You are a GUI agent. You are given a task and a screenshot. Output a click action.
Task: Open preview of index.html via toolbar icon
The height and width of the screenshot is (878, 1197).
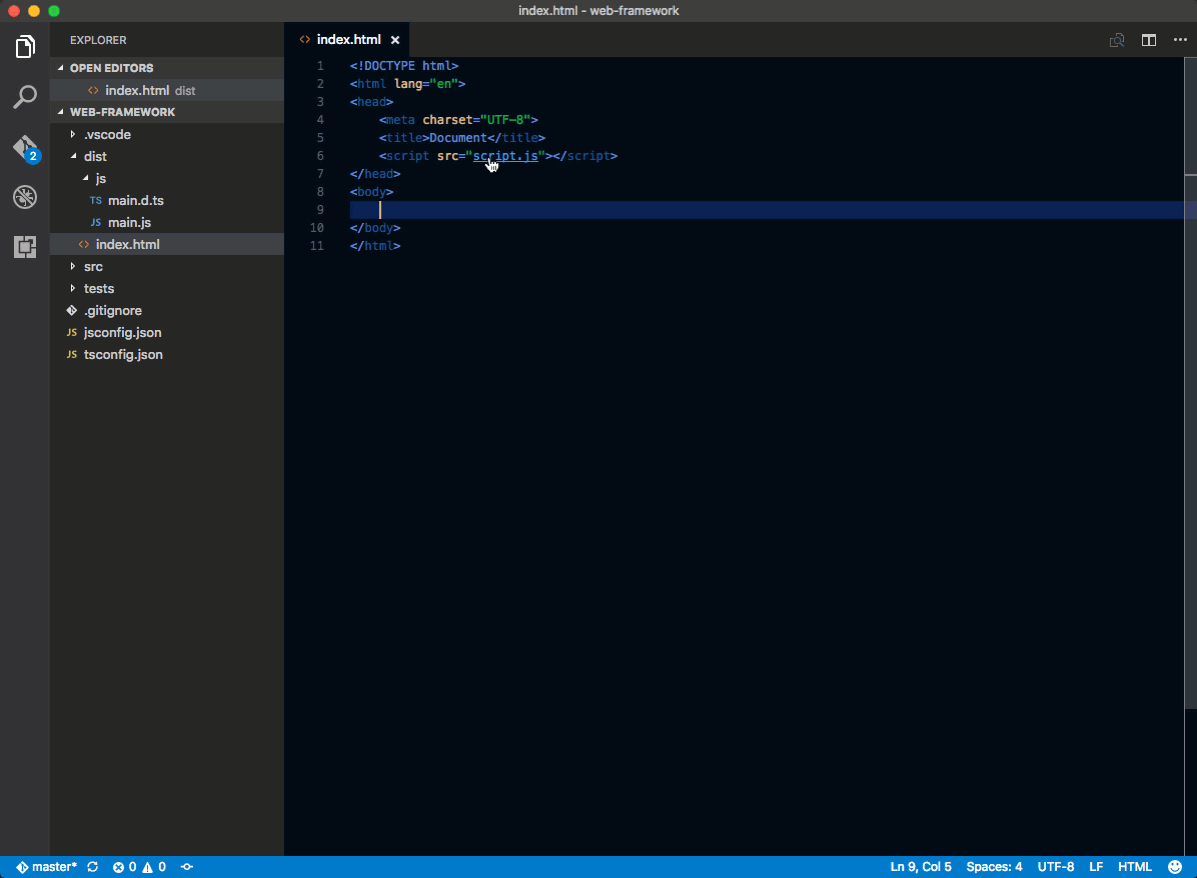click(x=1116, y=40)
